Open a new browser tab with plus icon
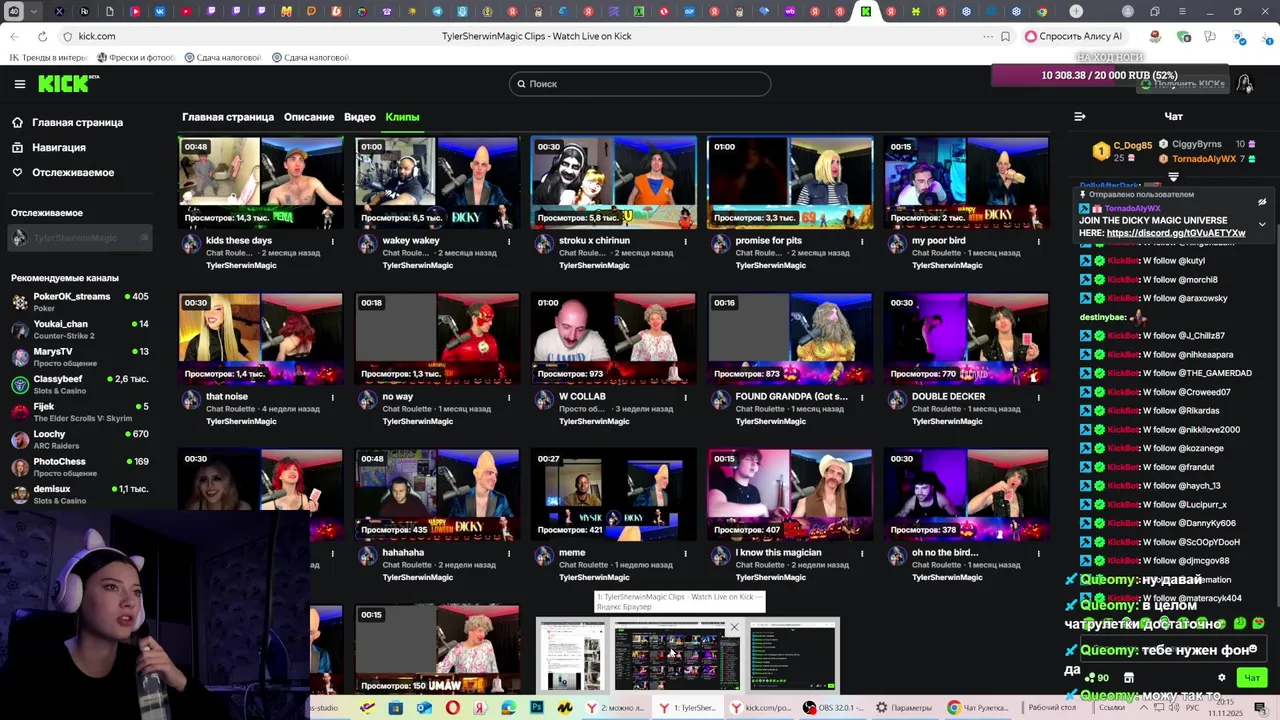 tap(1076, 12)
